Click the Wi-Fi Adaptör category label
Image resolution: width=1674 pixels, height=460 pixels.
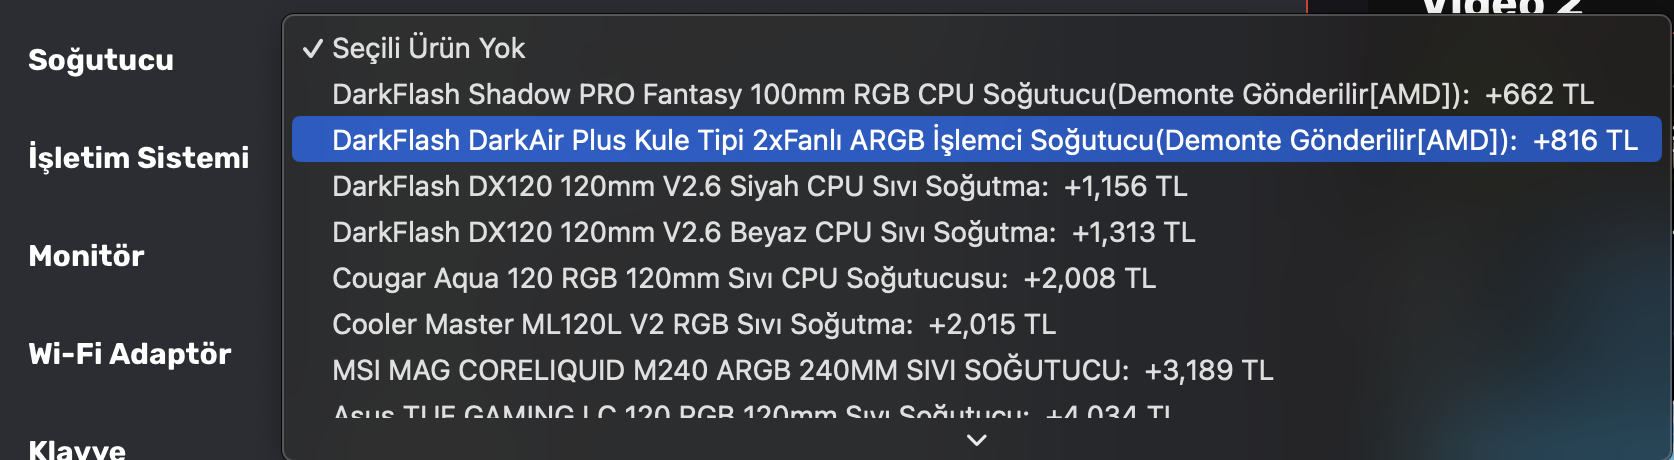(x=130, y=354)
